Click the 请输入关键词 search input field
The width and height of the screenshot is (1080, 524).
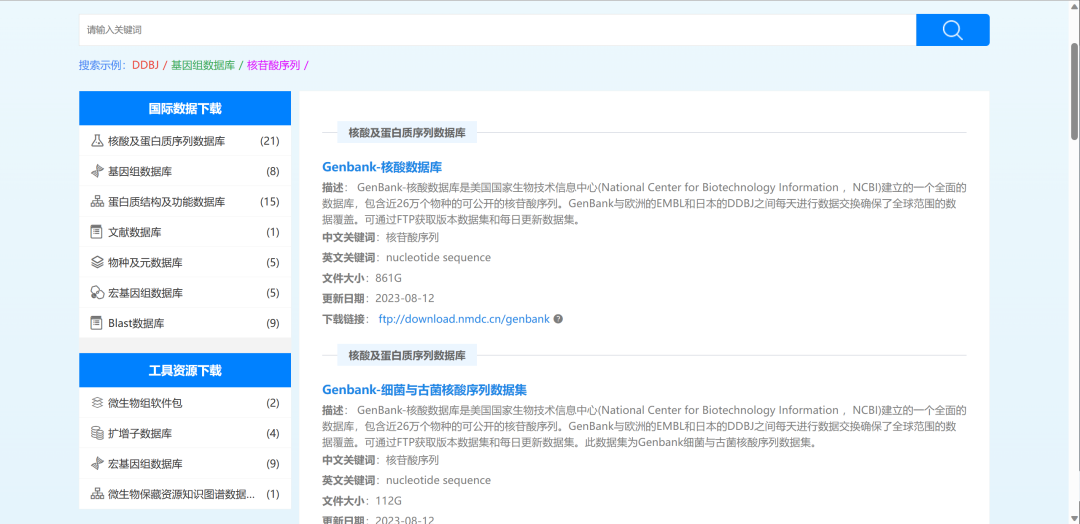tap(497, 30)
